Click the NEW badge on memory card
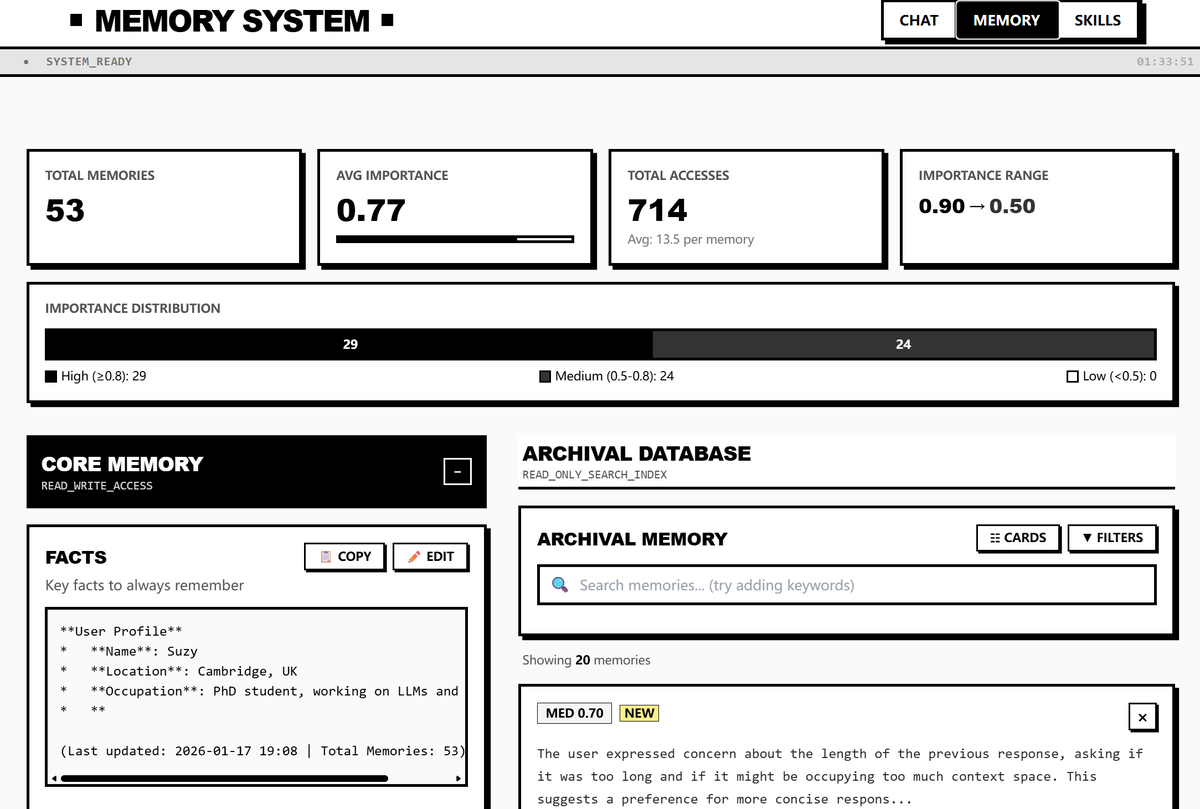 click(x=639, y=713)
